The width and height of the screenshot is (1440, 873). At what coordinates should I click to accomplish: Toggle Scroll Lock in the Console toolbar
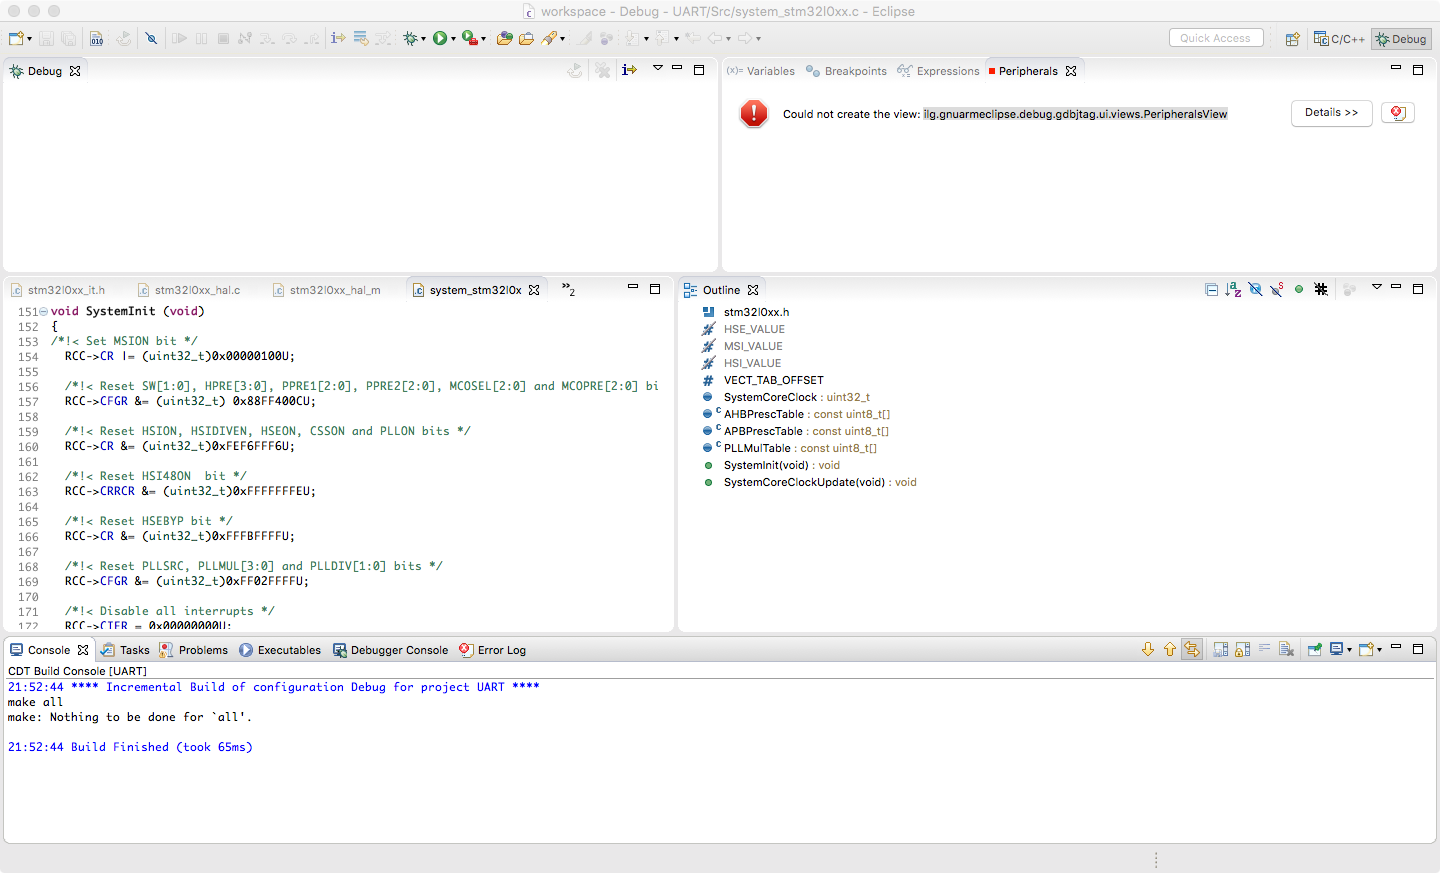tap(1242, 650)
